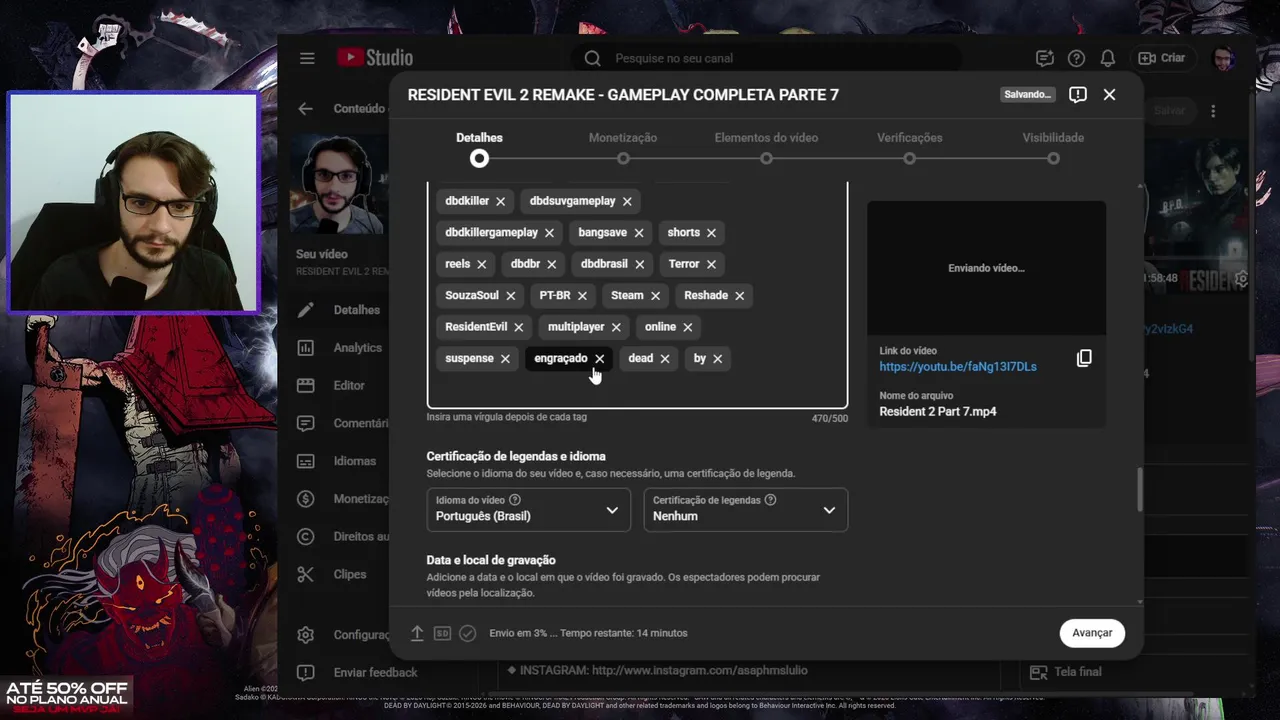Close the upload details dialog
Screen dimensions: 1280x720
[1109, 94]
